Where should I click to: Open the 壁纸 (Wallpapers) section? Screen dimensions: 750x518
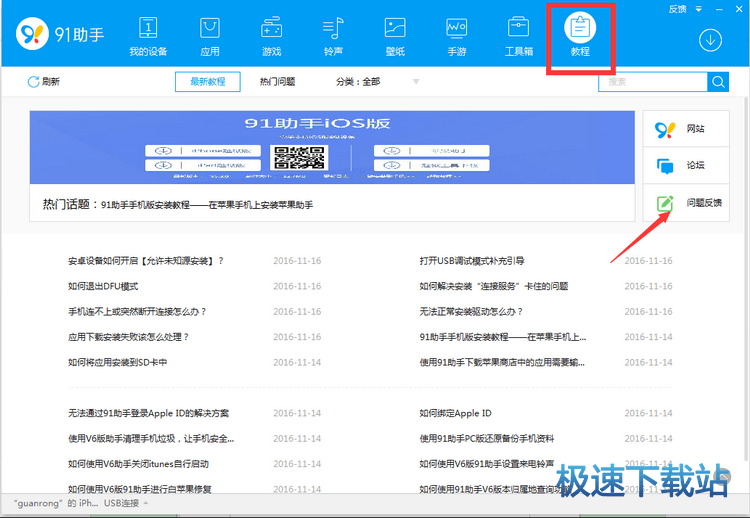pos(395,37)
